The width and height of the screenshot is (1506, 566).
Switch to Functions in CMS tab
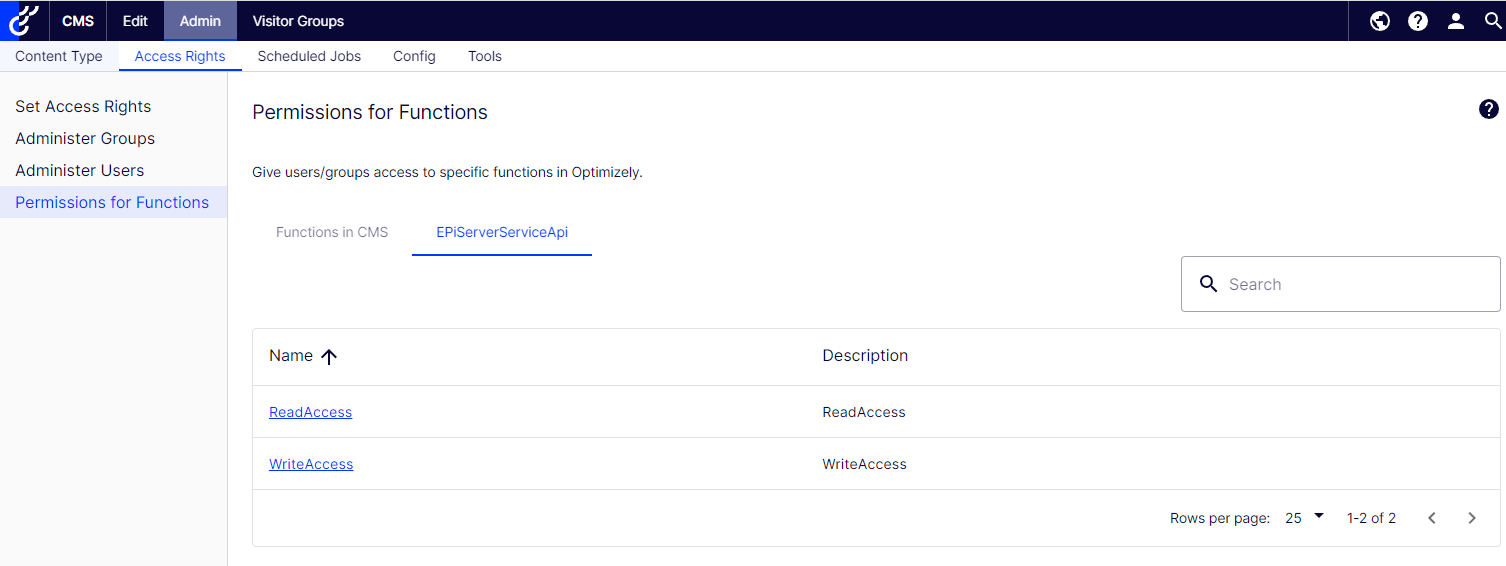click(x=332, y=232)
